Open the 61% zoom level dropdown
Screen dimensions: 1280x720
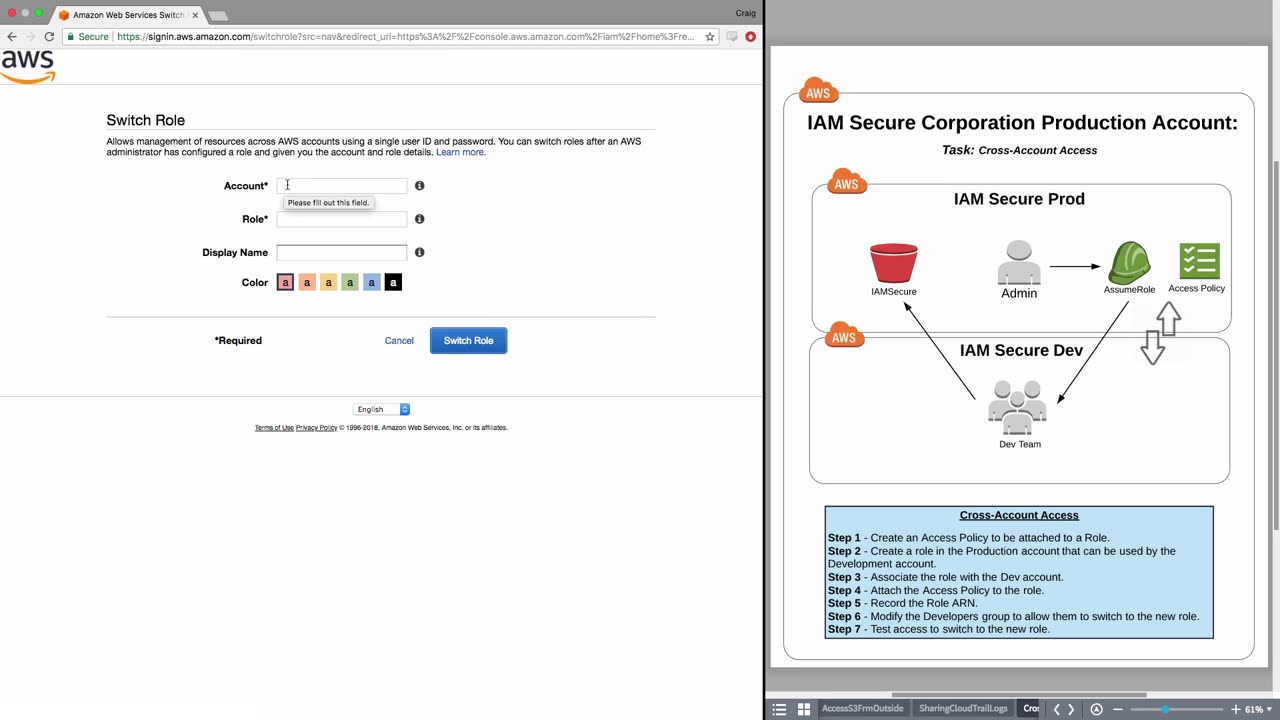(1260, 709)
